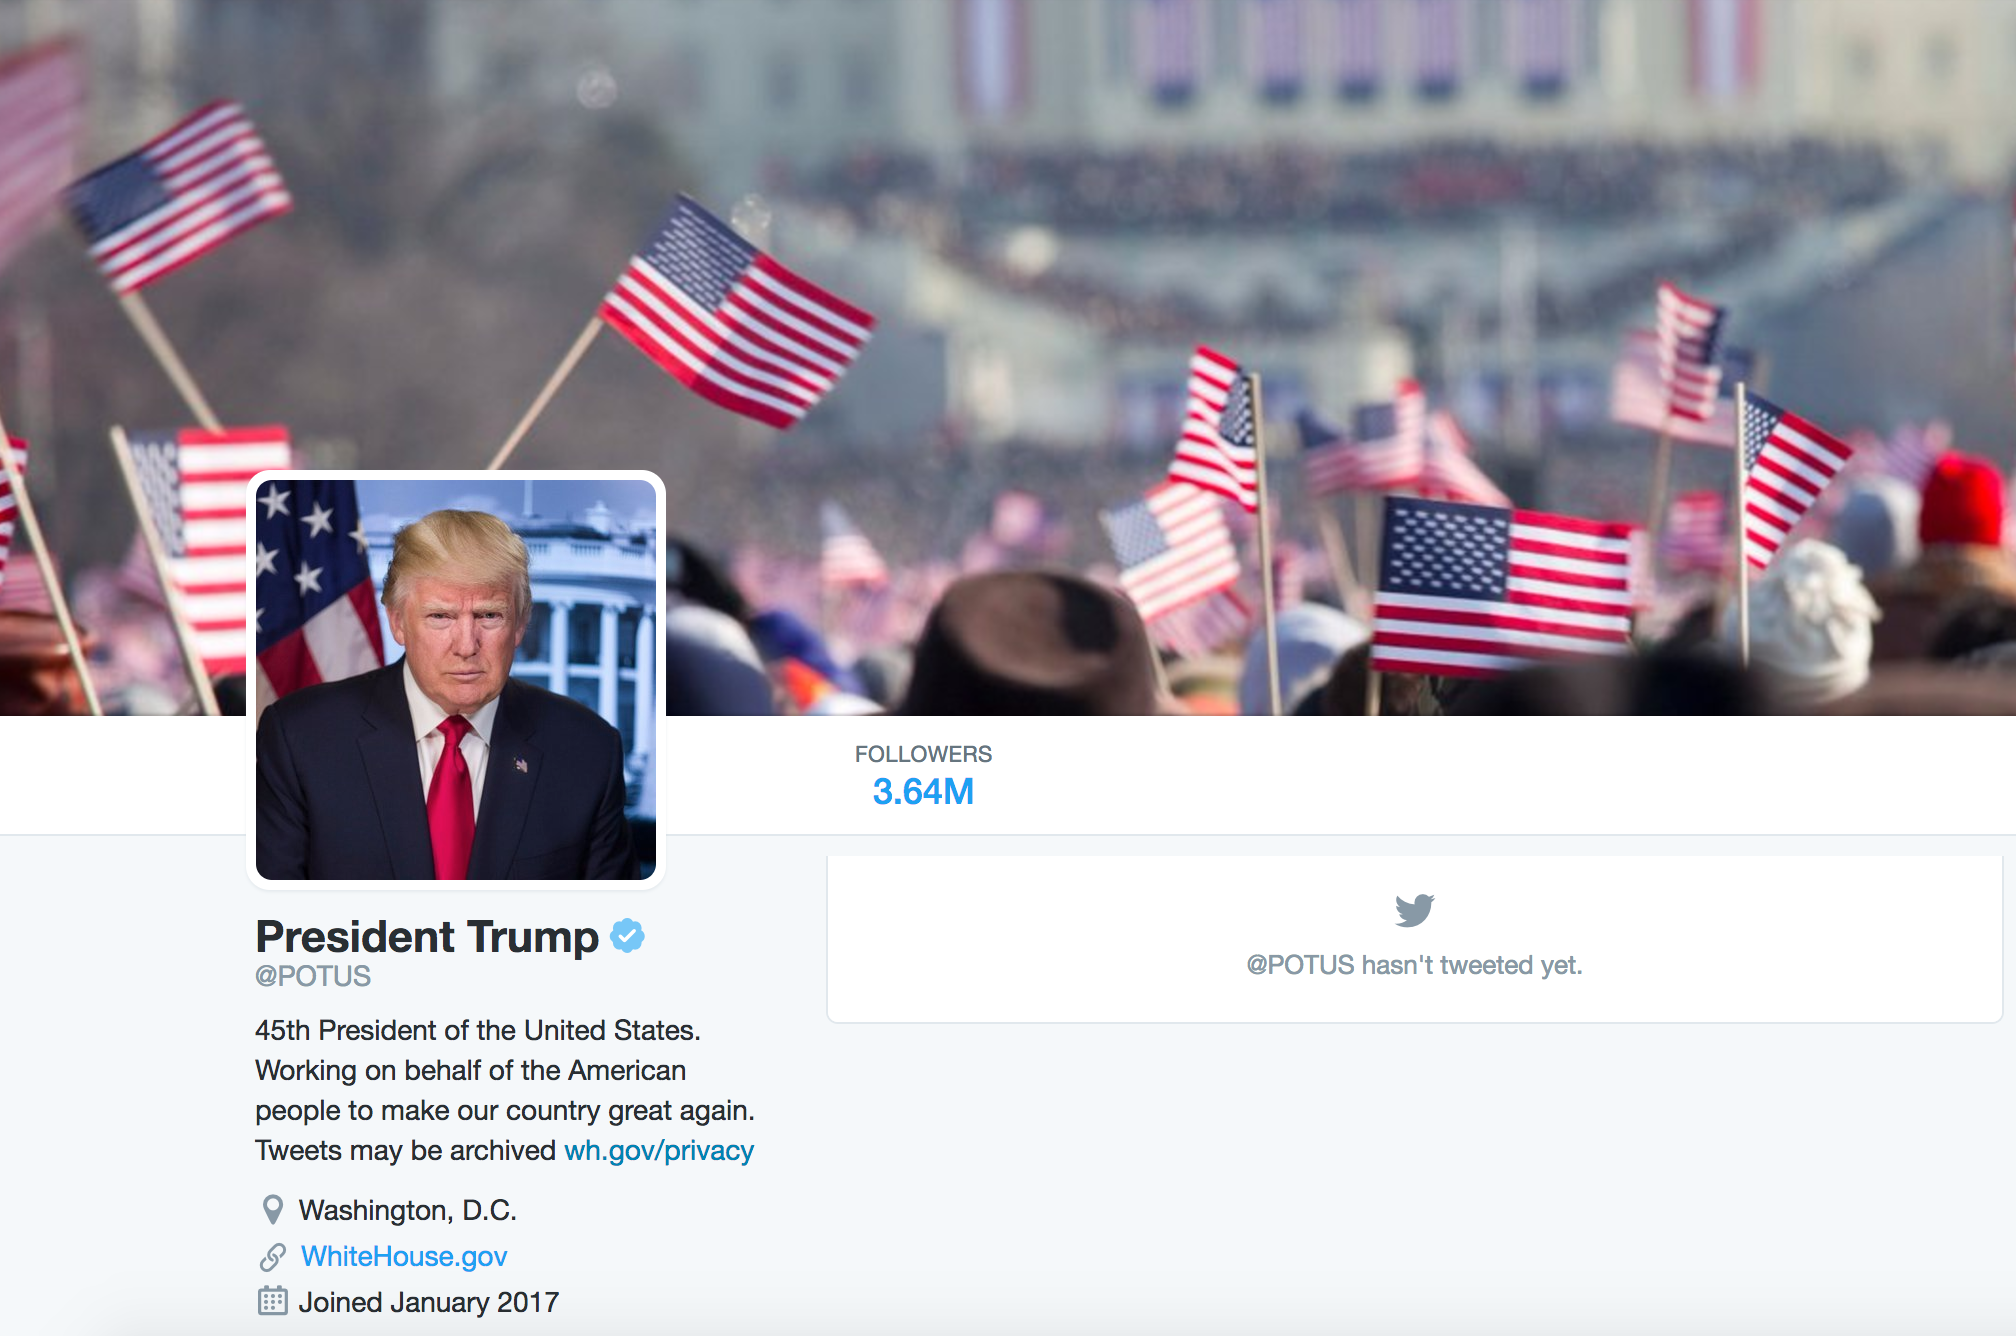Click the chain link icon
The width and height of the screenshot is (2016, 1336).
click(272, 1257)
